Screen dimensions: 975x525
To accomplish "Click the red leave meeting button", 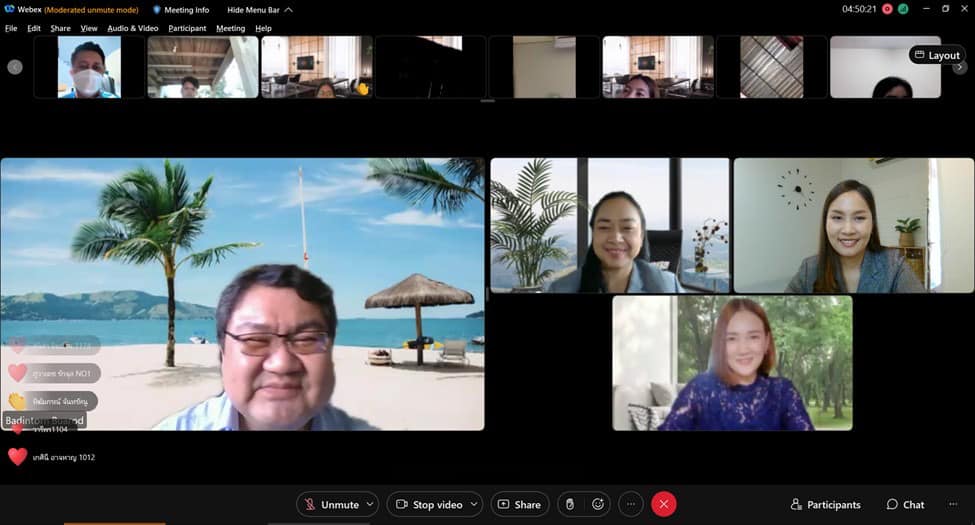I will (663, 505).
